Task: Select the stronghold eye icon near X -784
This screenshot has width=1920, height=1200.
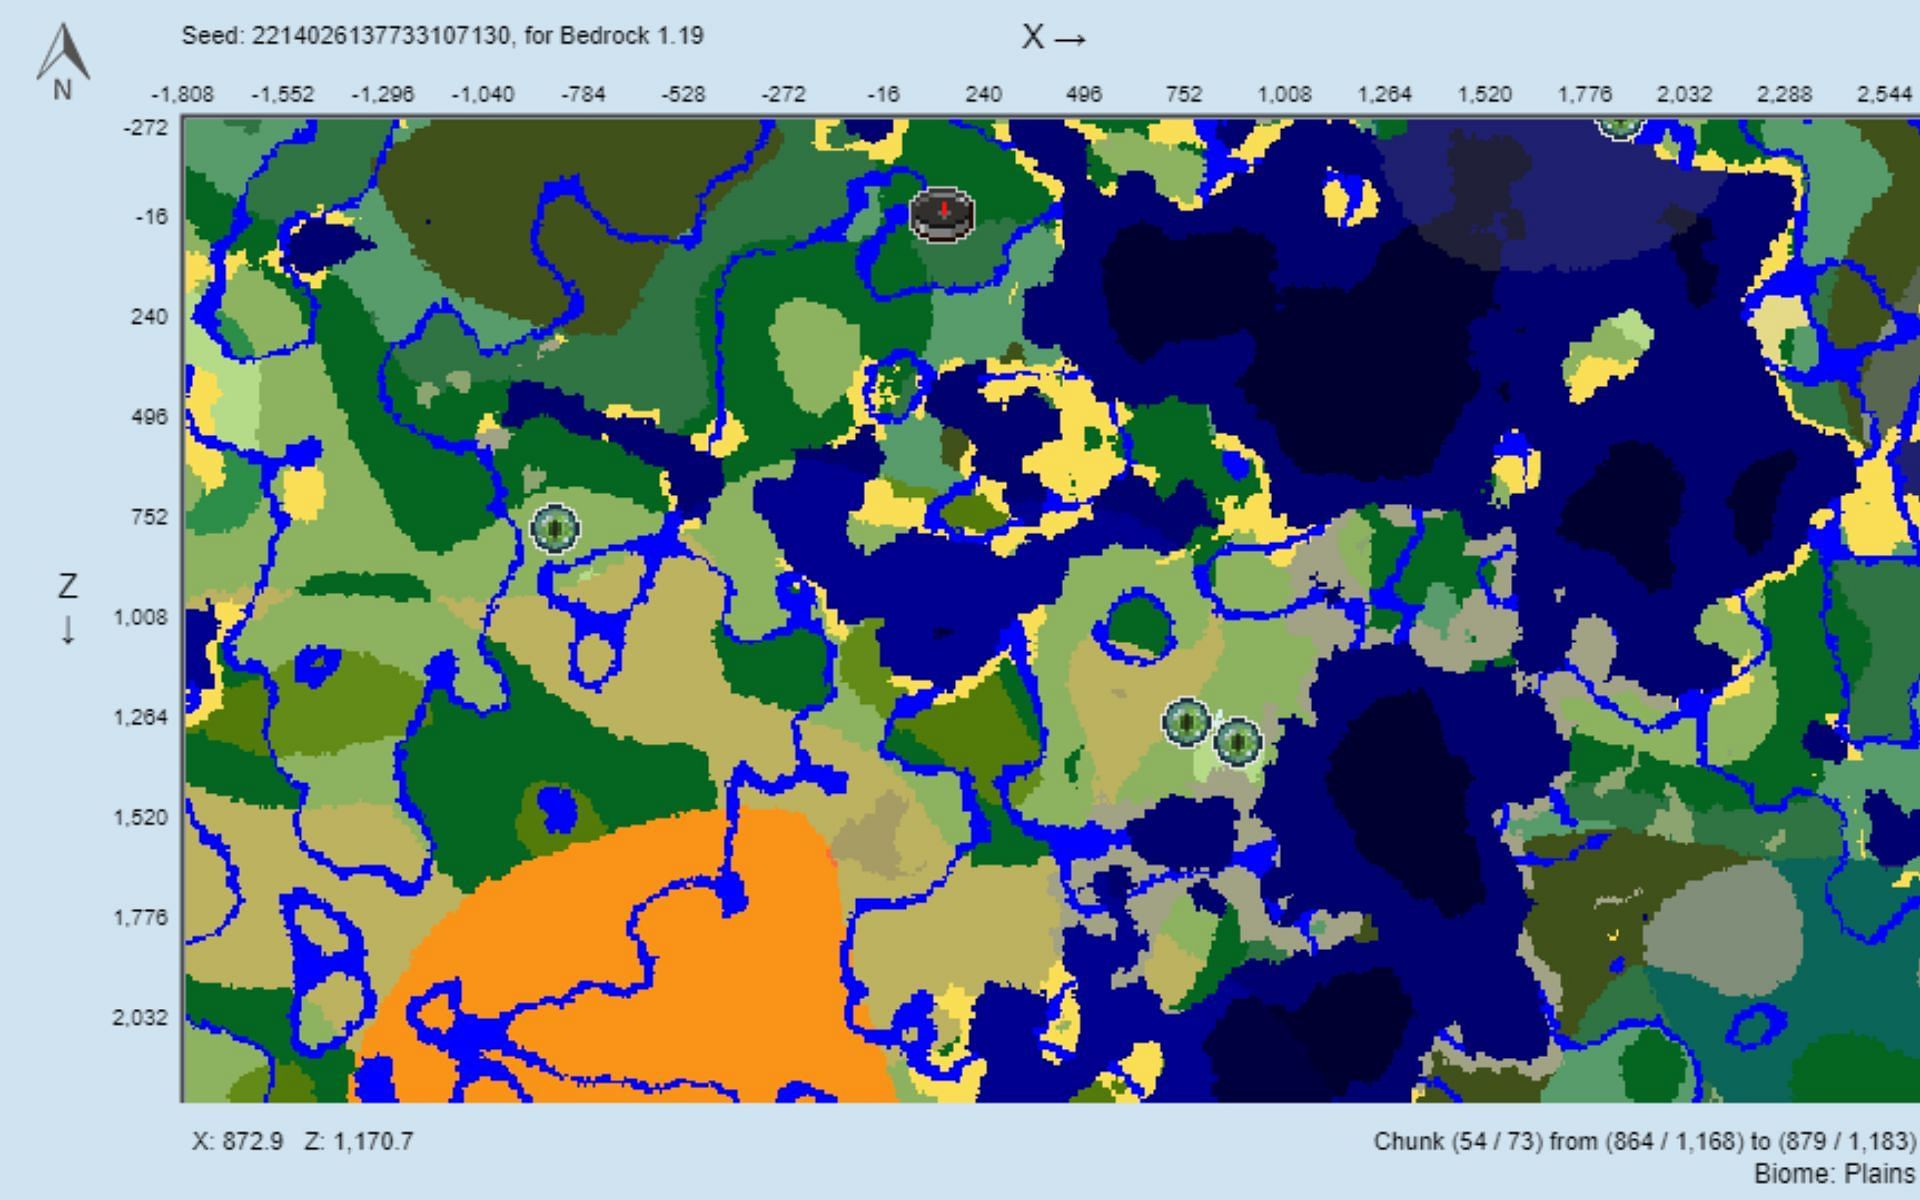Action: tap(555, 528)
